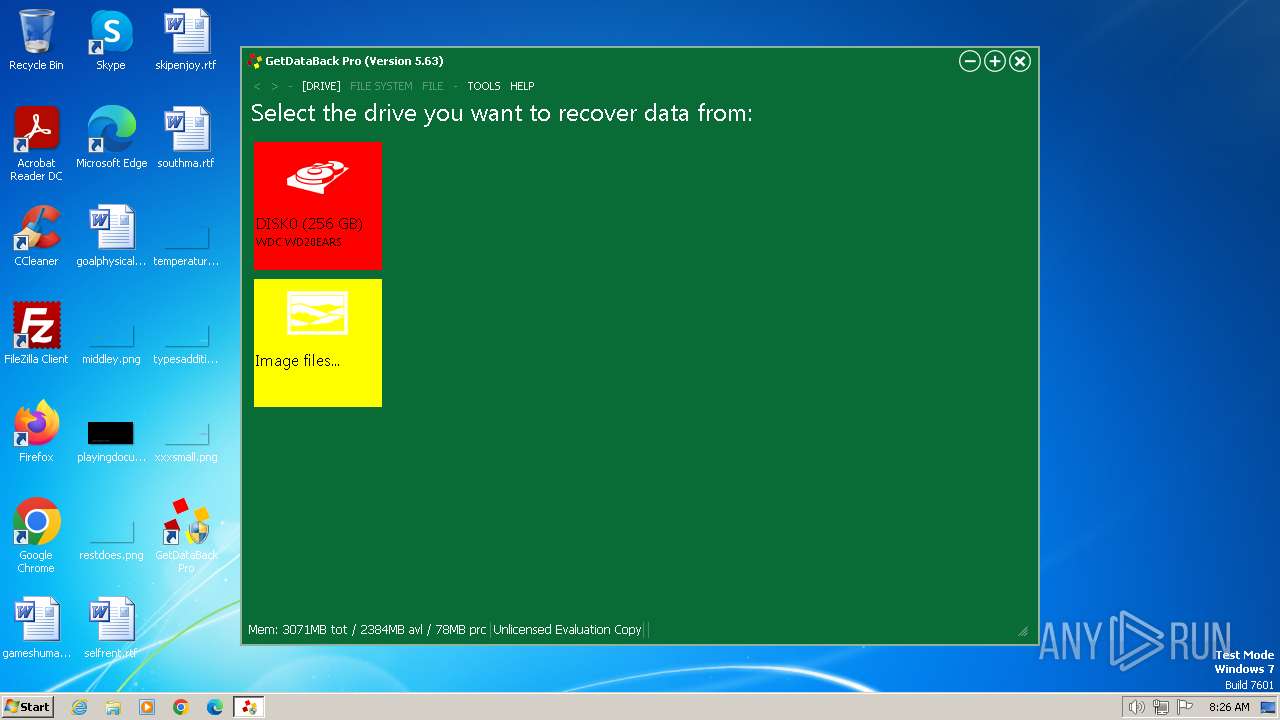This screenshot has height=720, width=1280.
Task: Minimize GetDataBack window using minus circle
Action: (969, 61)
